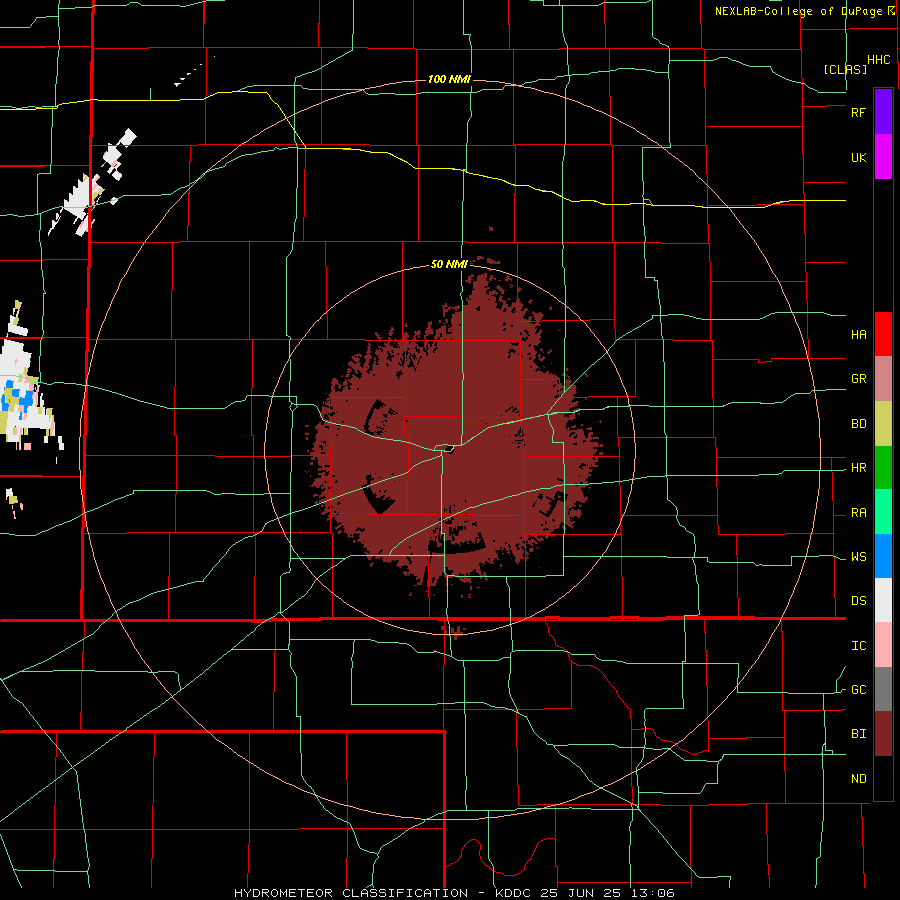
Task: Click the RF legend label
Action: (858, 112)
